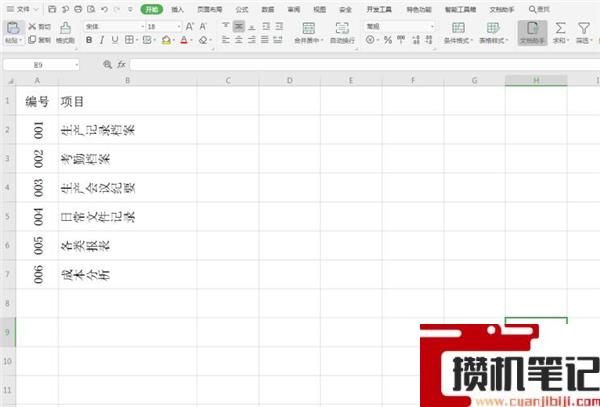600x407 pixels.
Task: Open the number format dropdown
Action: pos(432,26)
